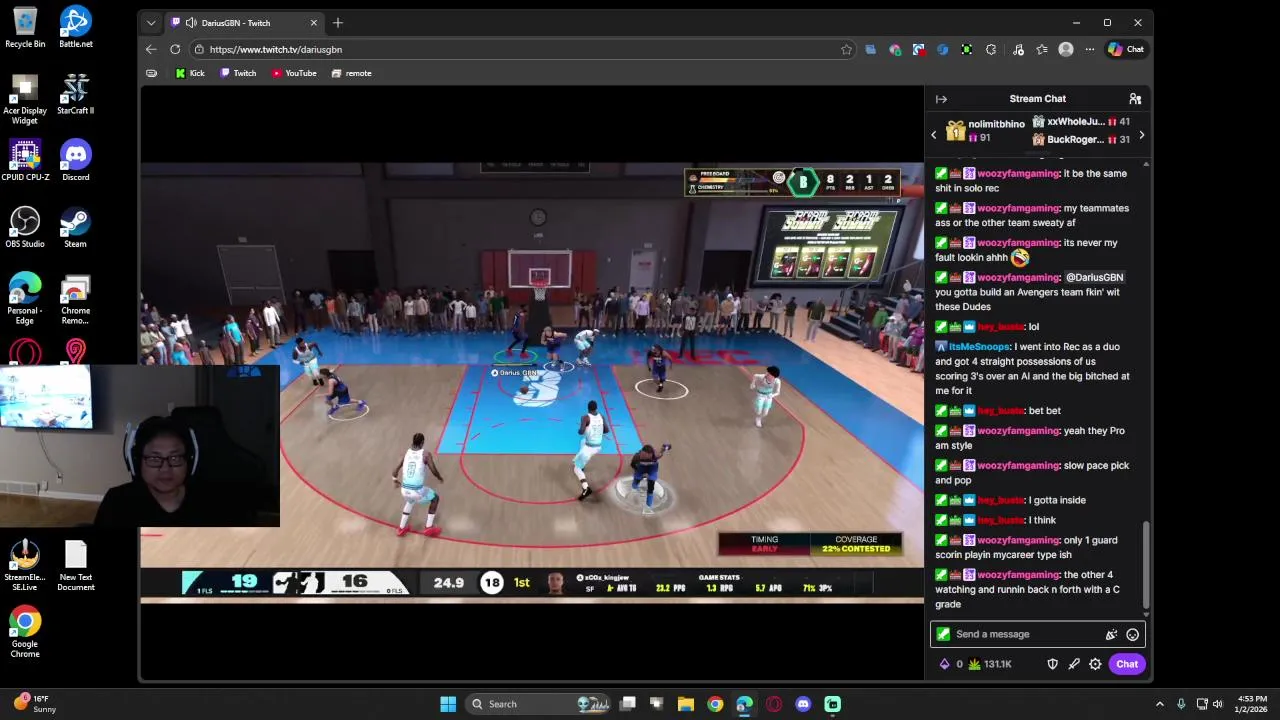Open browser Favorites list icon
Image resolution: width=1280 pixels, height=720 pixels.
pyautogui.click(x=1042, y=49)
